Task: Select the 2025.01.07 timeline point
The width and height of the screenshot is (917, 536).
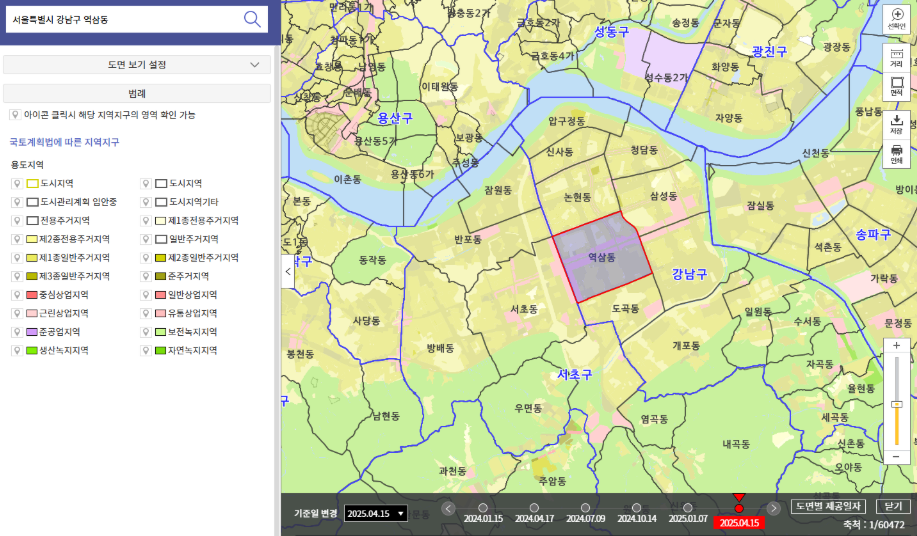Action: (x=688, y=508)
